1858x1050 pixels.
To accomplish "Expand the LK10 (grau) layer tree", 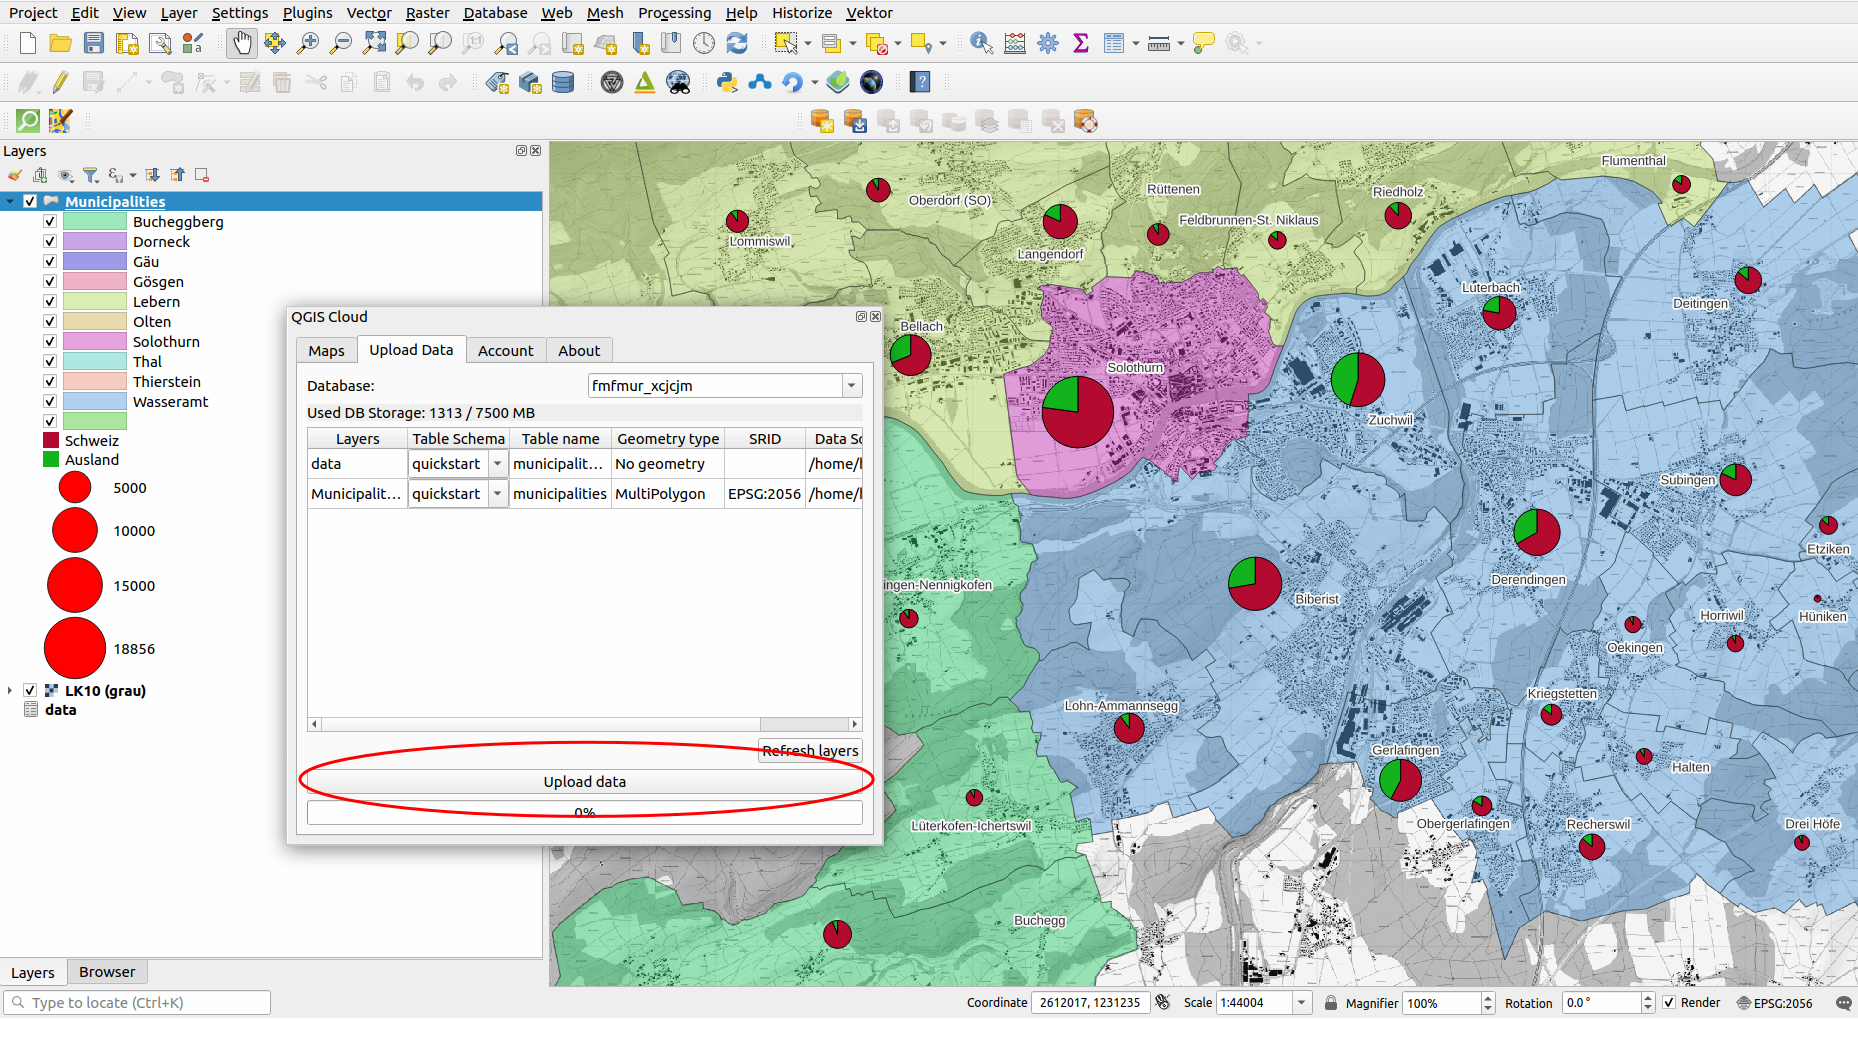I will (x=10, y=691).
